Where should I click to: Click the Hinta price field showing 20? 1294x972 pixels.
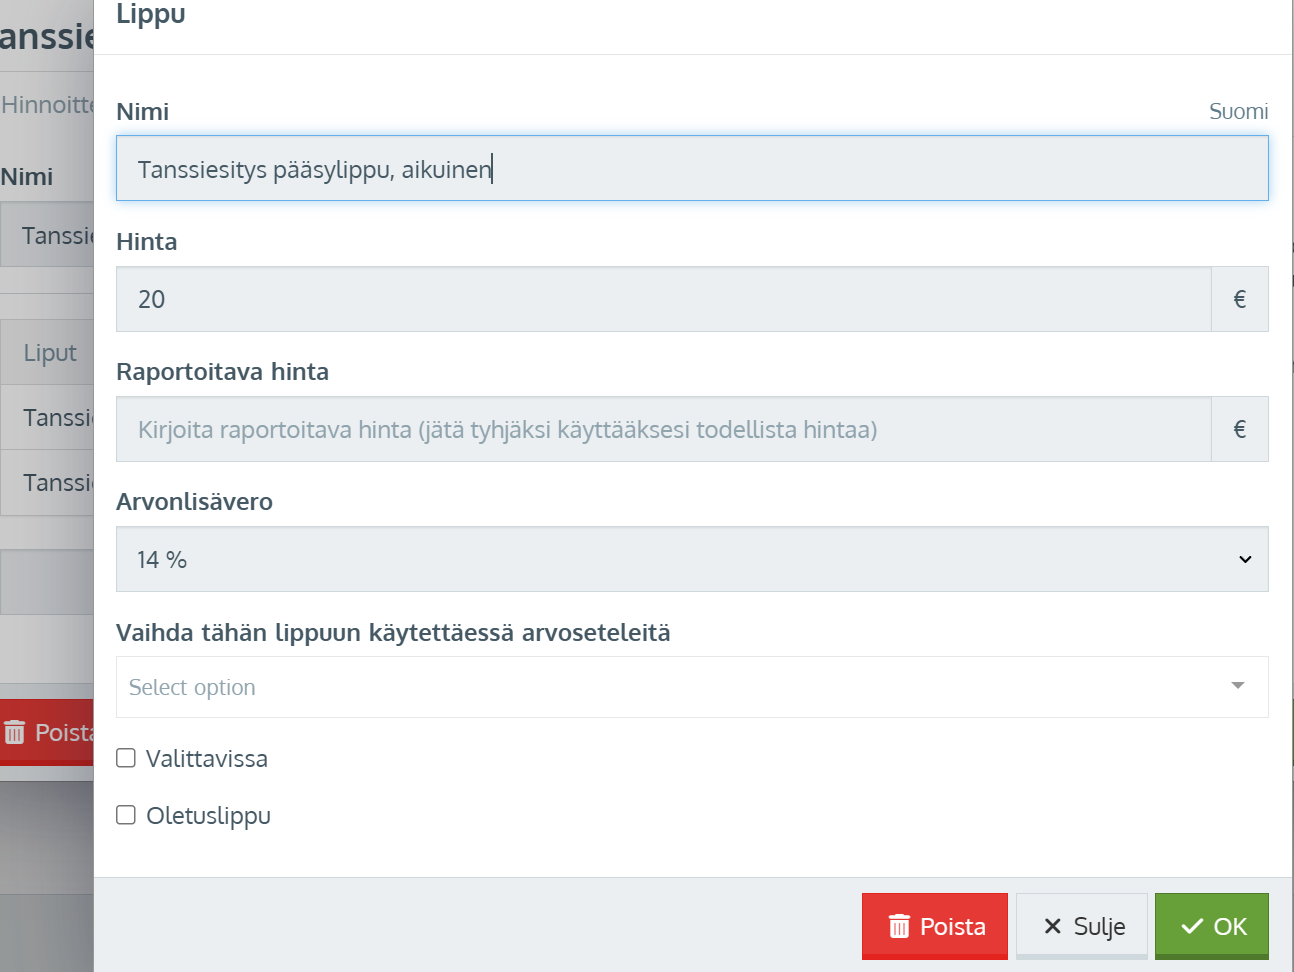[664, 299]
